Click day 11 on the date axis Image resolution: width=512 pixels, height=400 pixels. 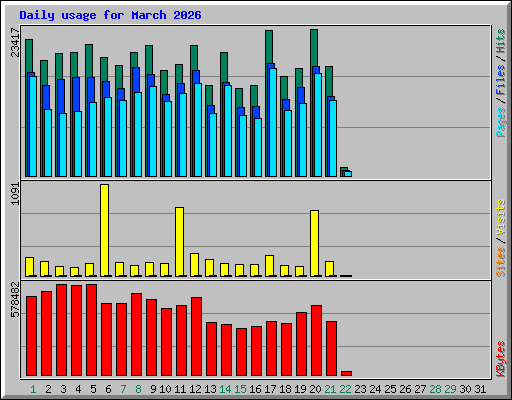[x=180, y=389]
